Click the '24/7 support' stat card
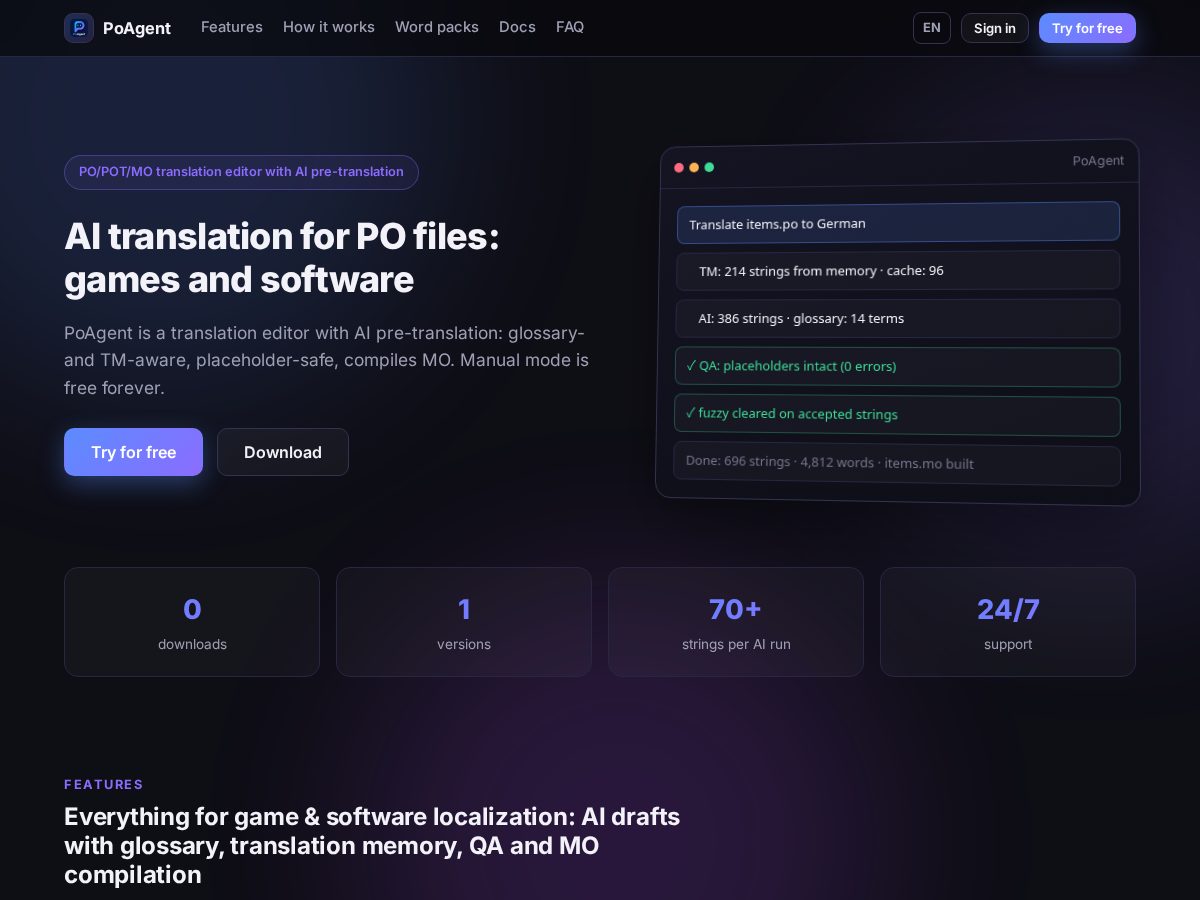1200x900 pixels. [x=1008, y=622]
